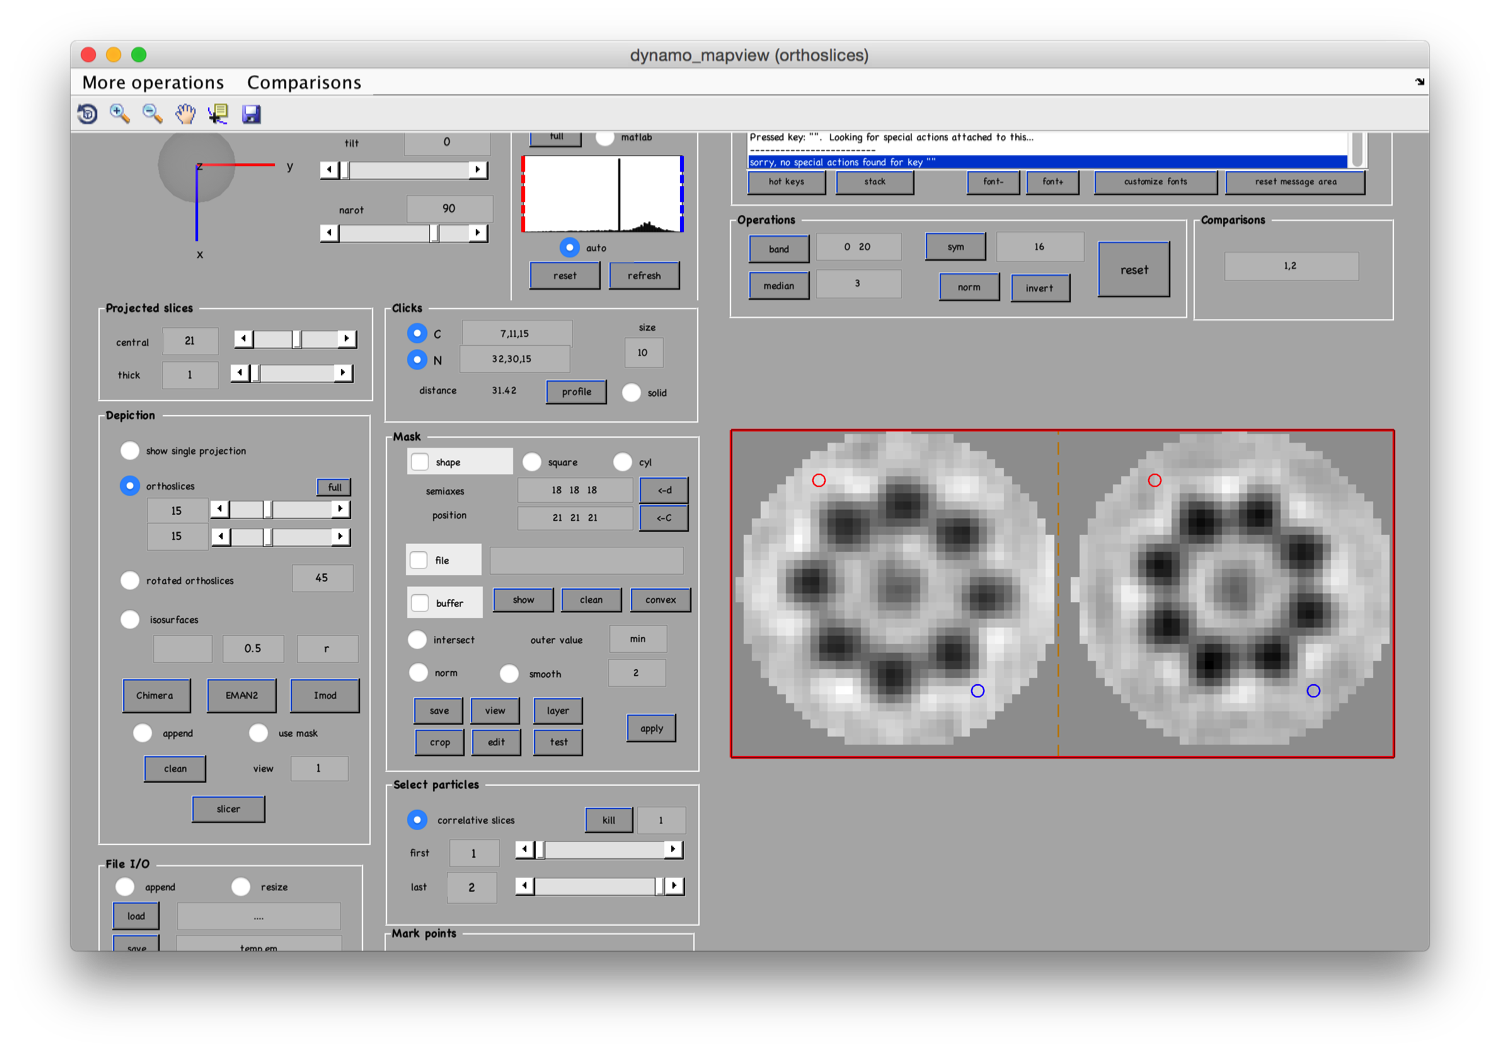Click the Save floppy disk icon

tap(251, 114)
